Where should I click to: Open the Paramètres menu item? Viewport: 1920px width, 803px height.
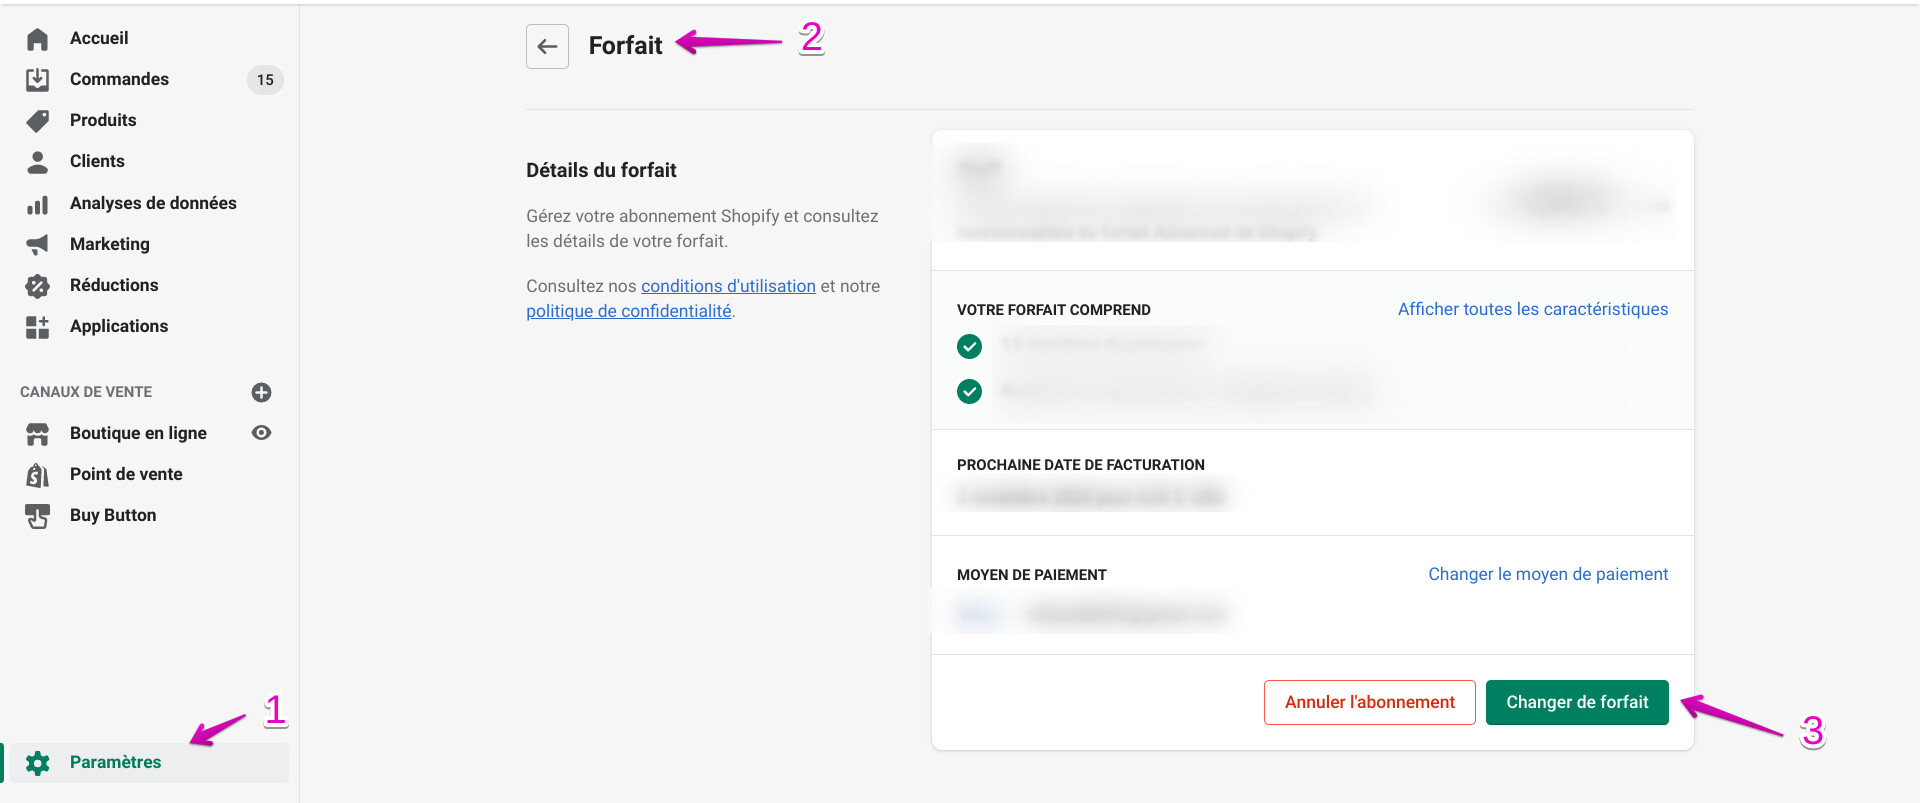pyautogui.click(x=115, y=762)
